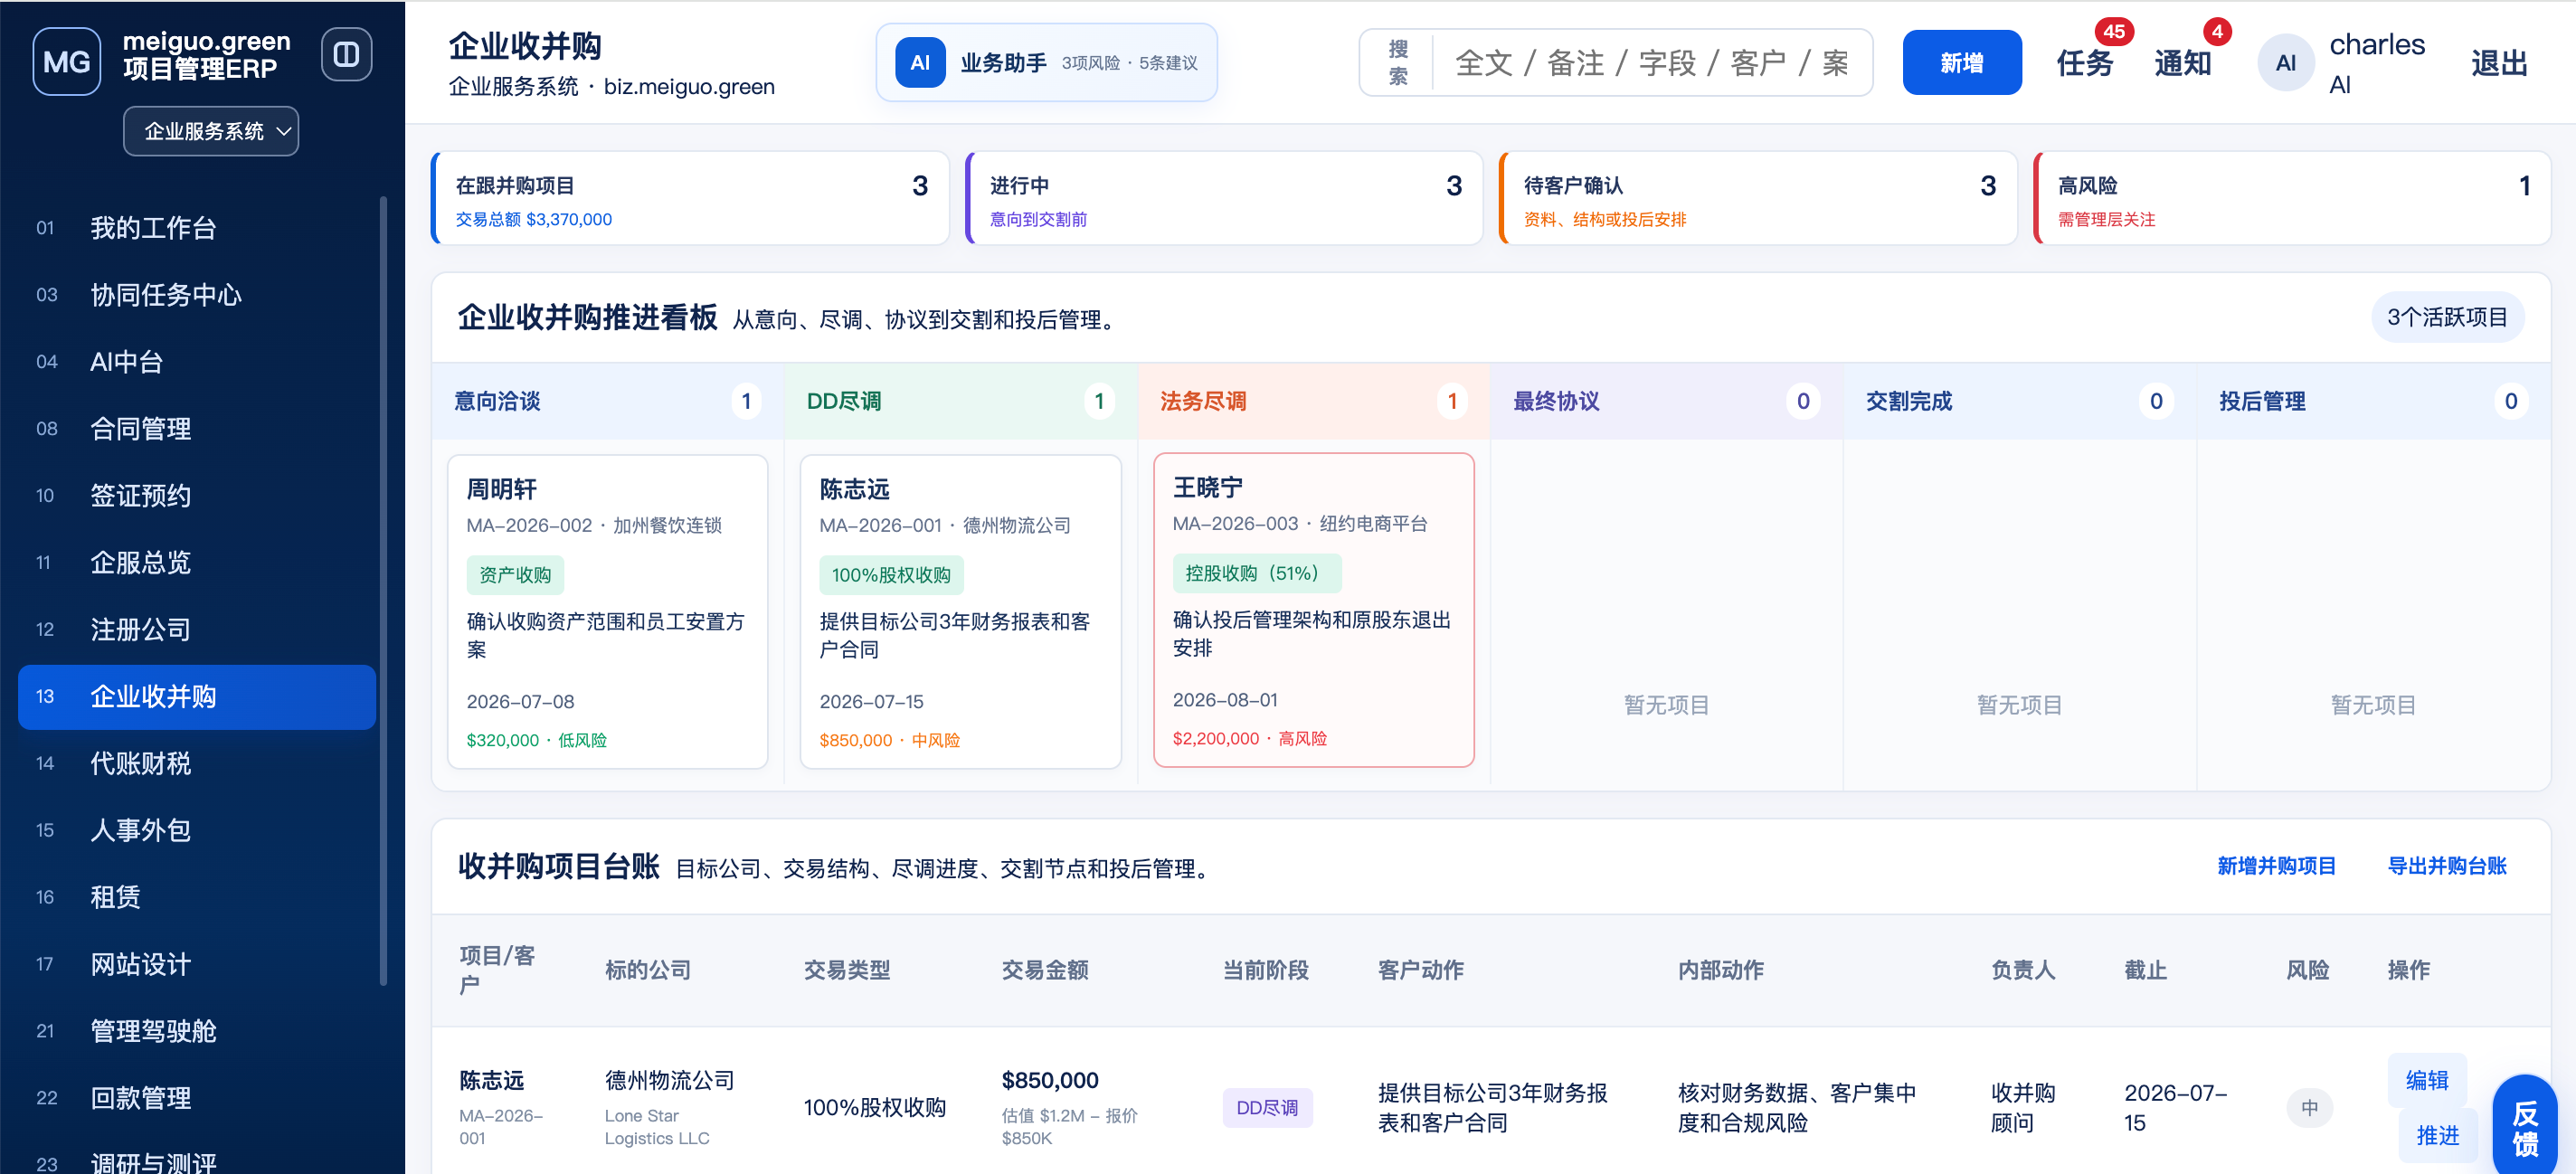The width and height of the screenshot is (2576, 1174).
Task: Focus the global search input field
Action: [1651, 63]
